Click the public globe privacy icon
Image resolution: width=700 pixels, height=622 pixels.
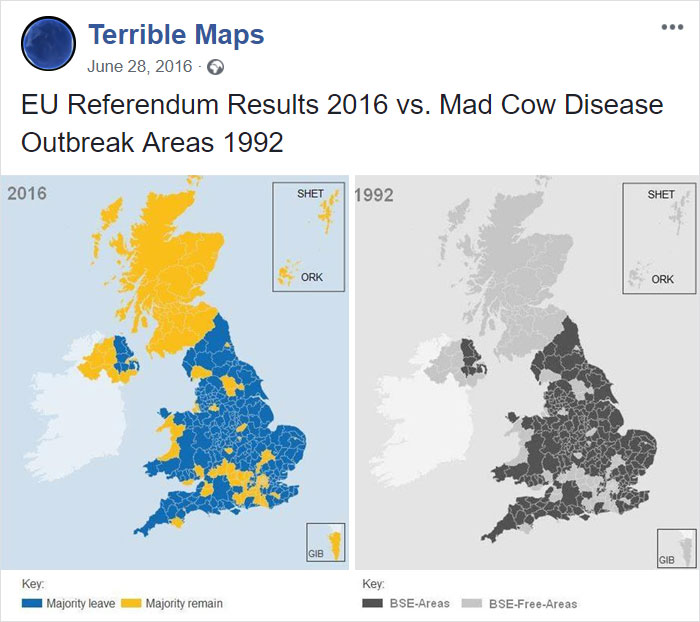[x=216, y=68]
